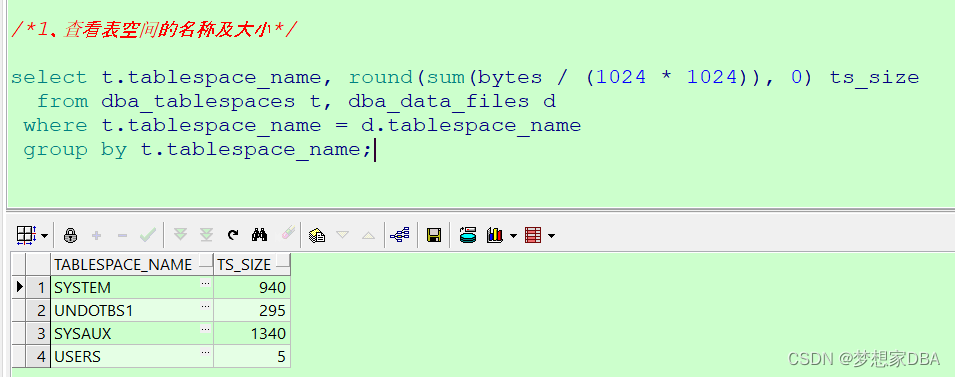Click the fetch last page icon
The image size is (955, 377).
pos(206,235)
